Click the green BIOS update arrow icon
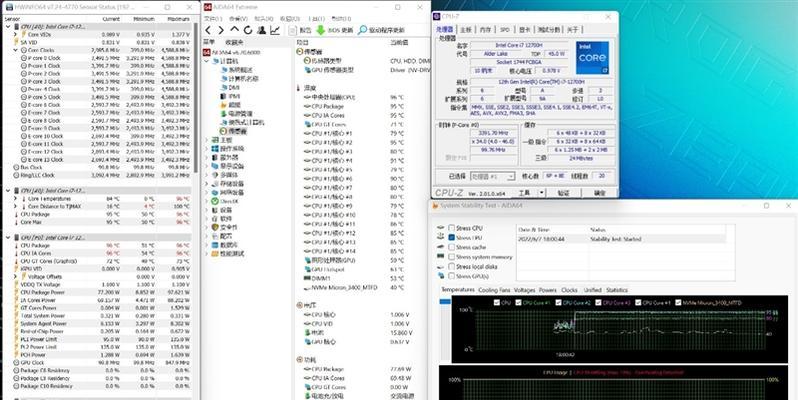This screenshot has height=400, width=798. 321,31
